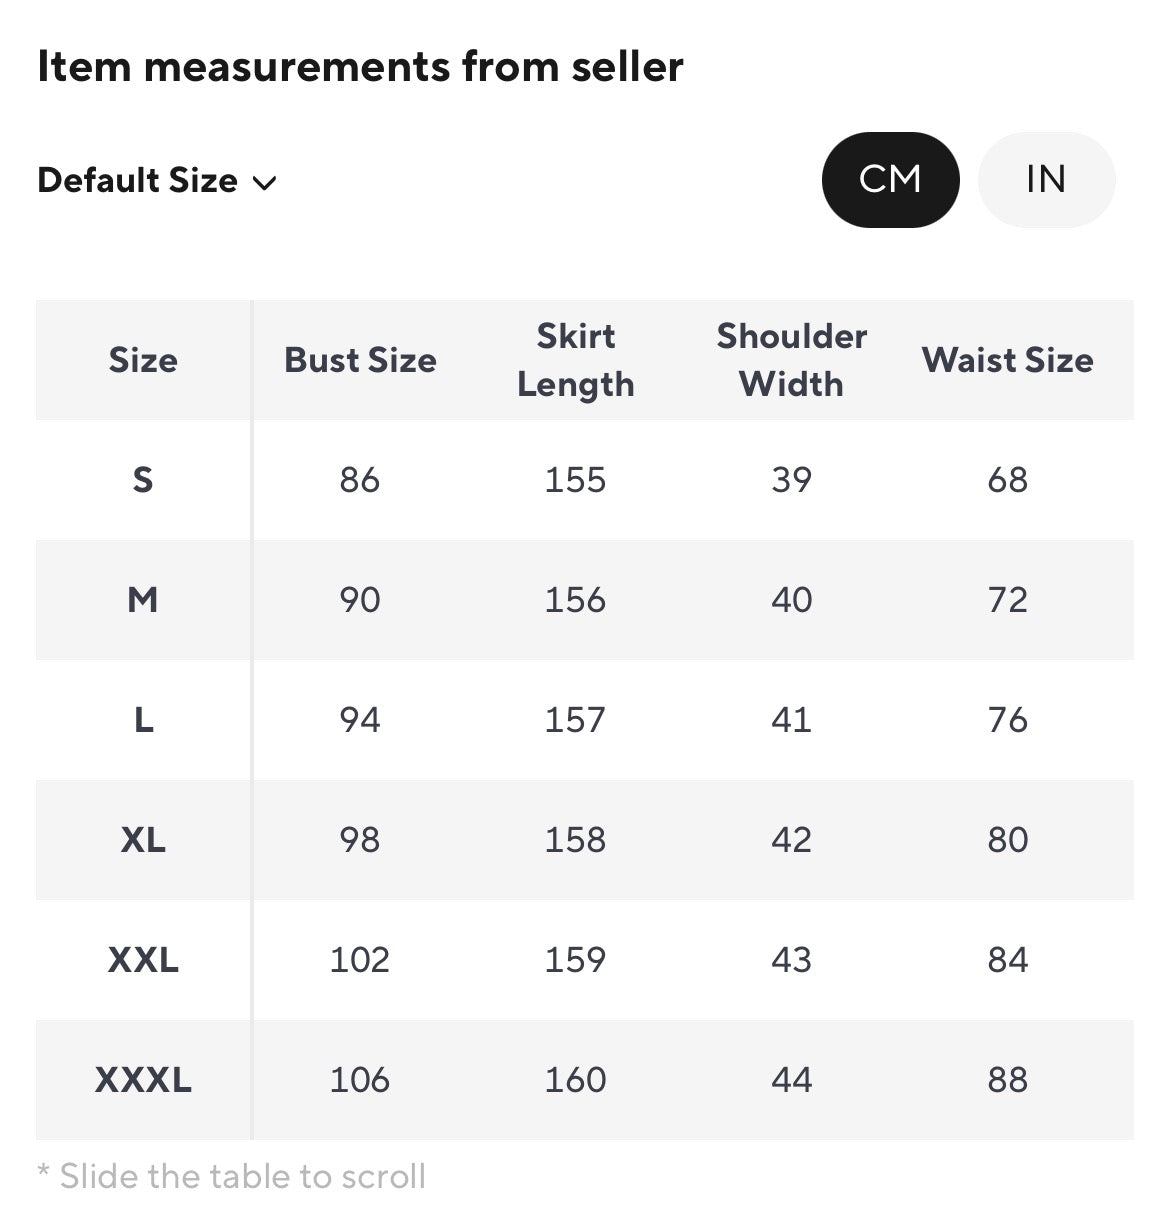This screenshot has width=1170, height=1223.
Task: Select the Bust Size column header
Action: click(x=360, y=360)
